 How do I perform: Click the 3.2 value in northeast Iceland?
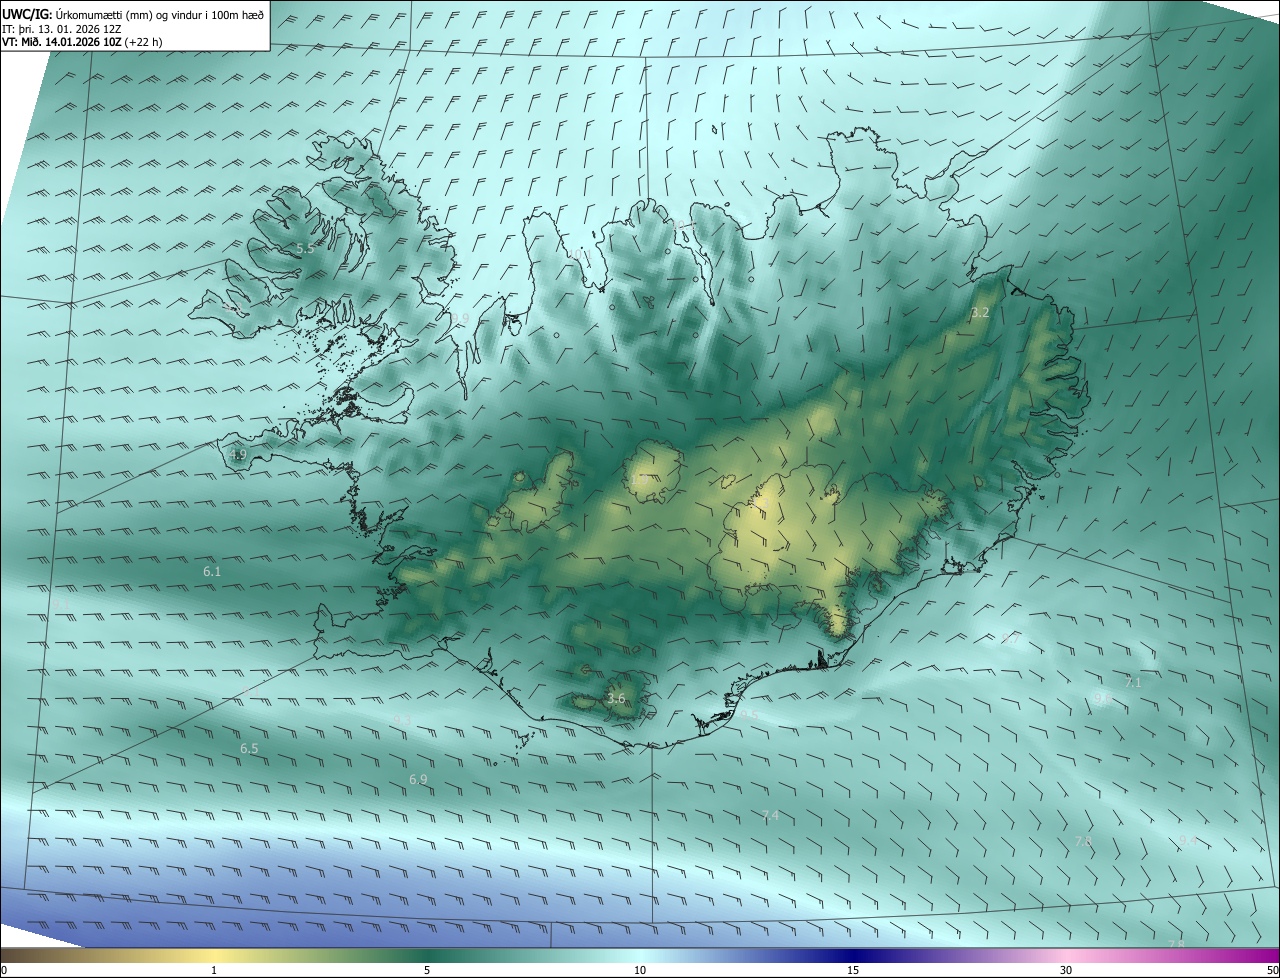[x=980, y=313]
